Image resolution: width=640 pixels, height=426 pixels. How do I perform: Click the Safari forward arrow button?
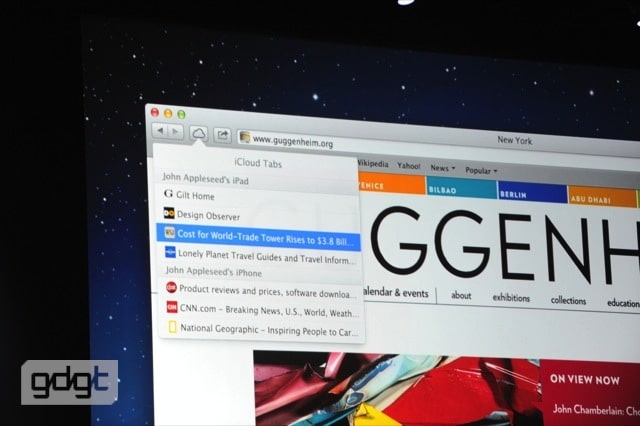click(x=175, y=131)
